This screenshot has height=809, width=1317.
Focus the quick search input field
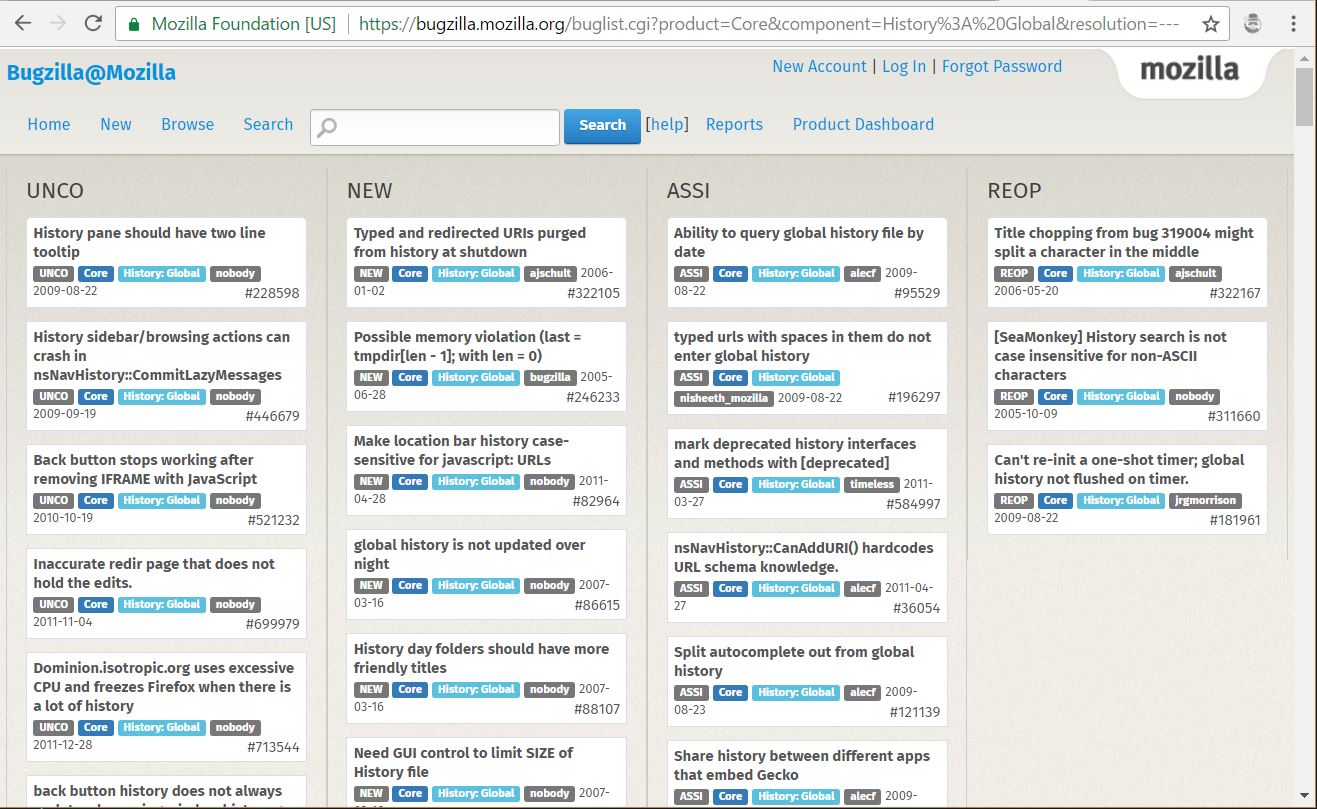(x=435, y=127)
